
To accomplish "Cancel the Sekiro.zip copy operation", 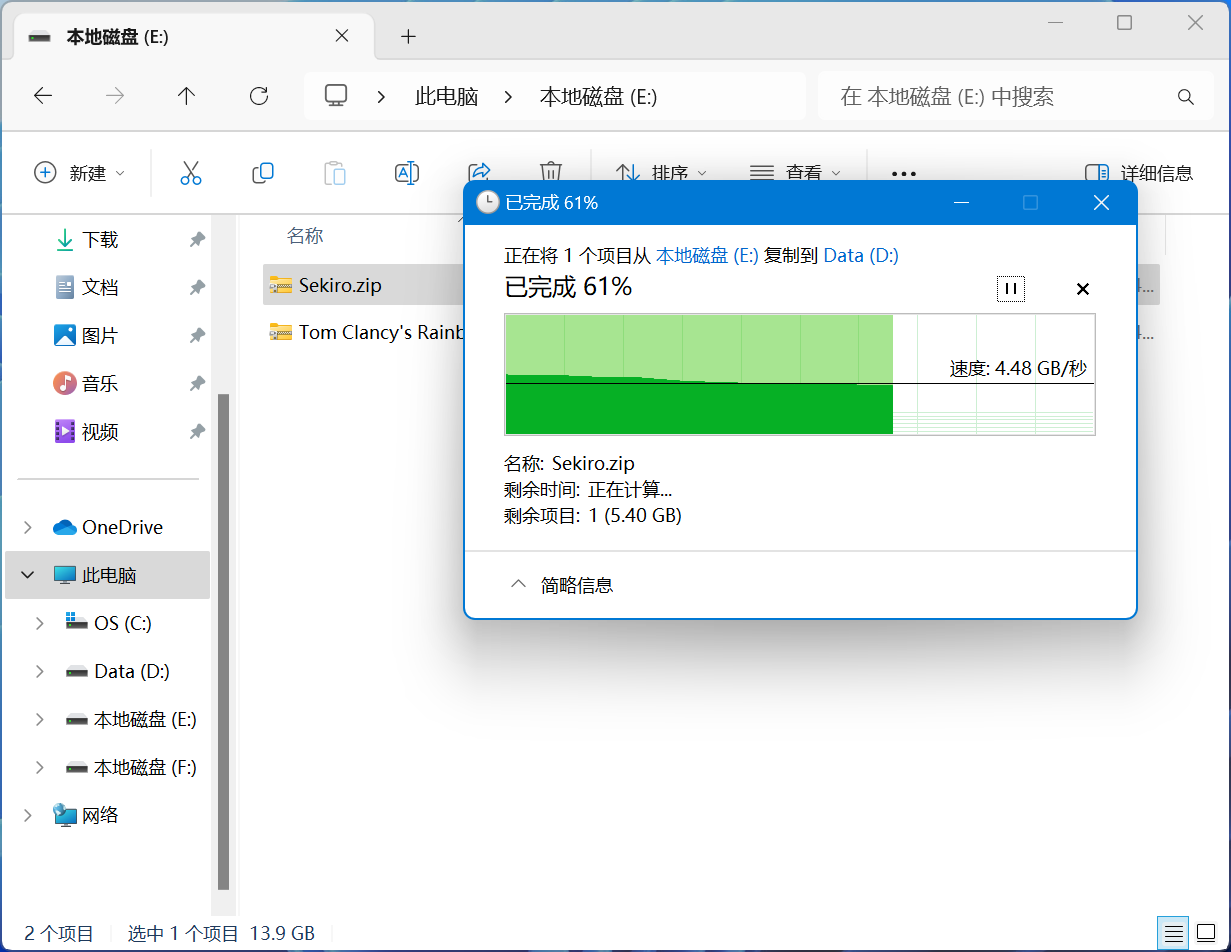I will click(1082, 289).
